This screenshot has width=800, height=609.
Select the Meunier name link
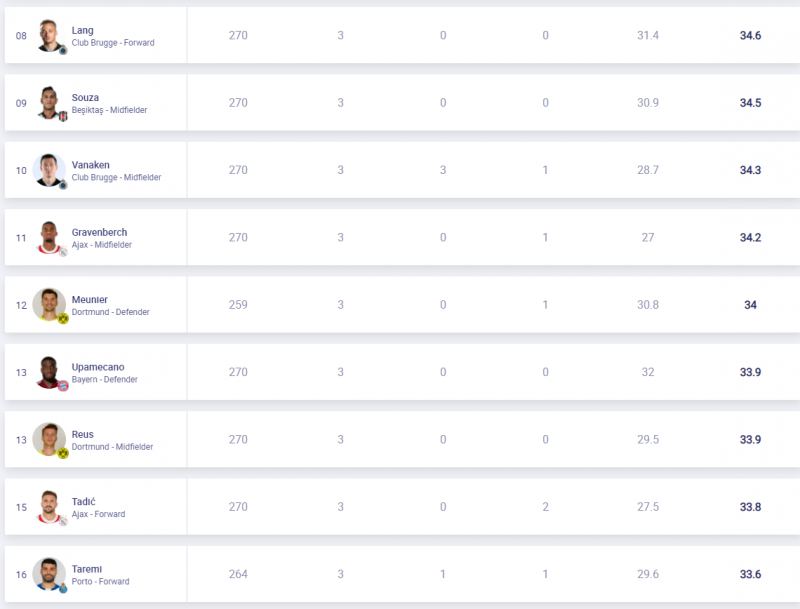pyautogui.click(x=89, y=299)
